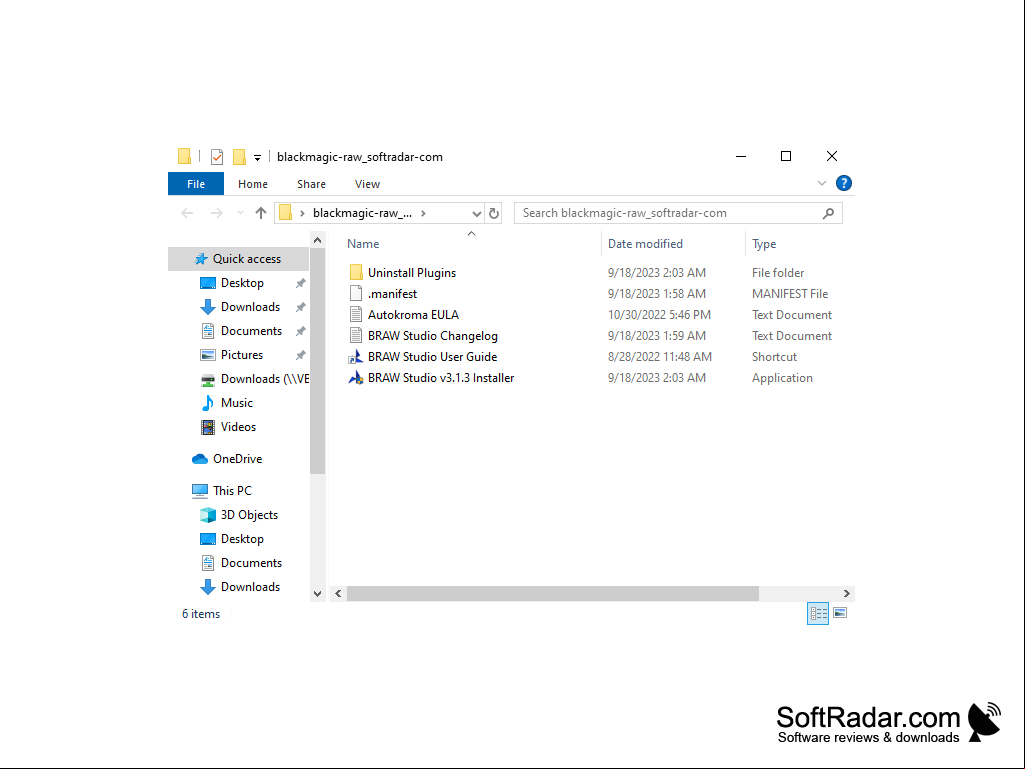Click the 'Application' type cell
This screenshot has height=769, width=1025.
point(782,378)
